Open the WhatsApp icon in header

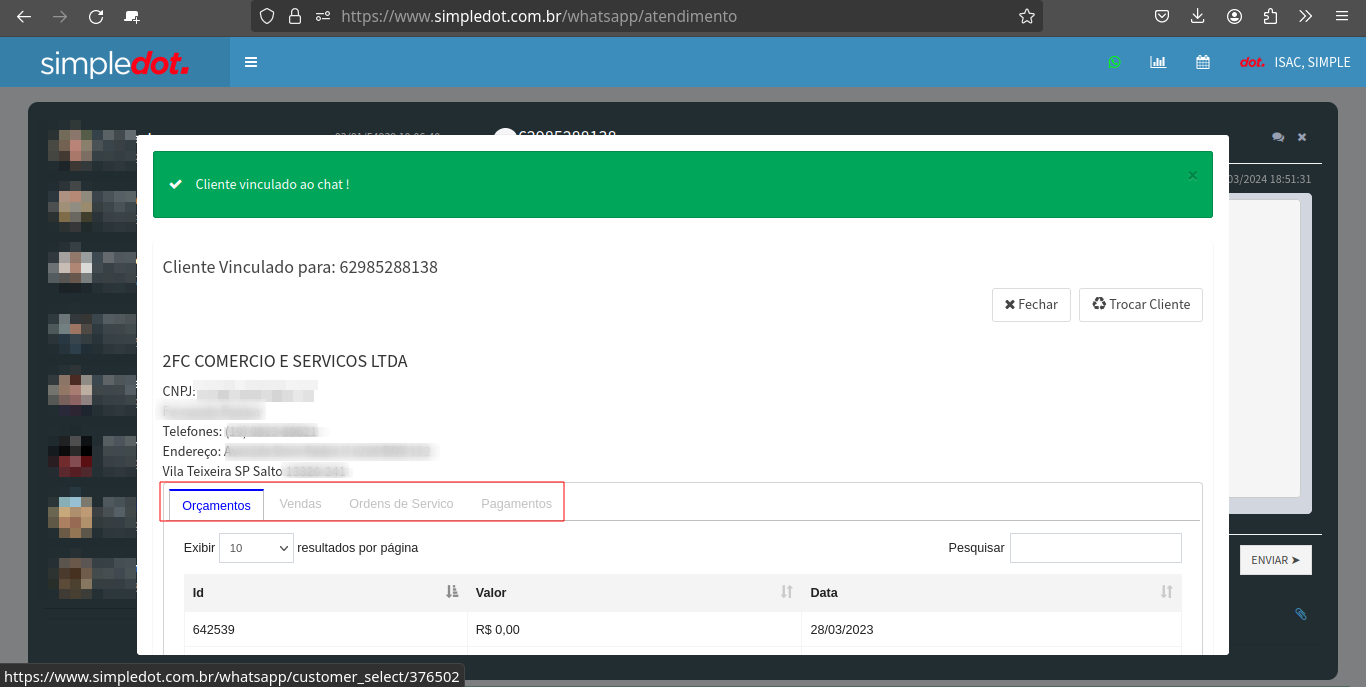[1114, 62]
